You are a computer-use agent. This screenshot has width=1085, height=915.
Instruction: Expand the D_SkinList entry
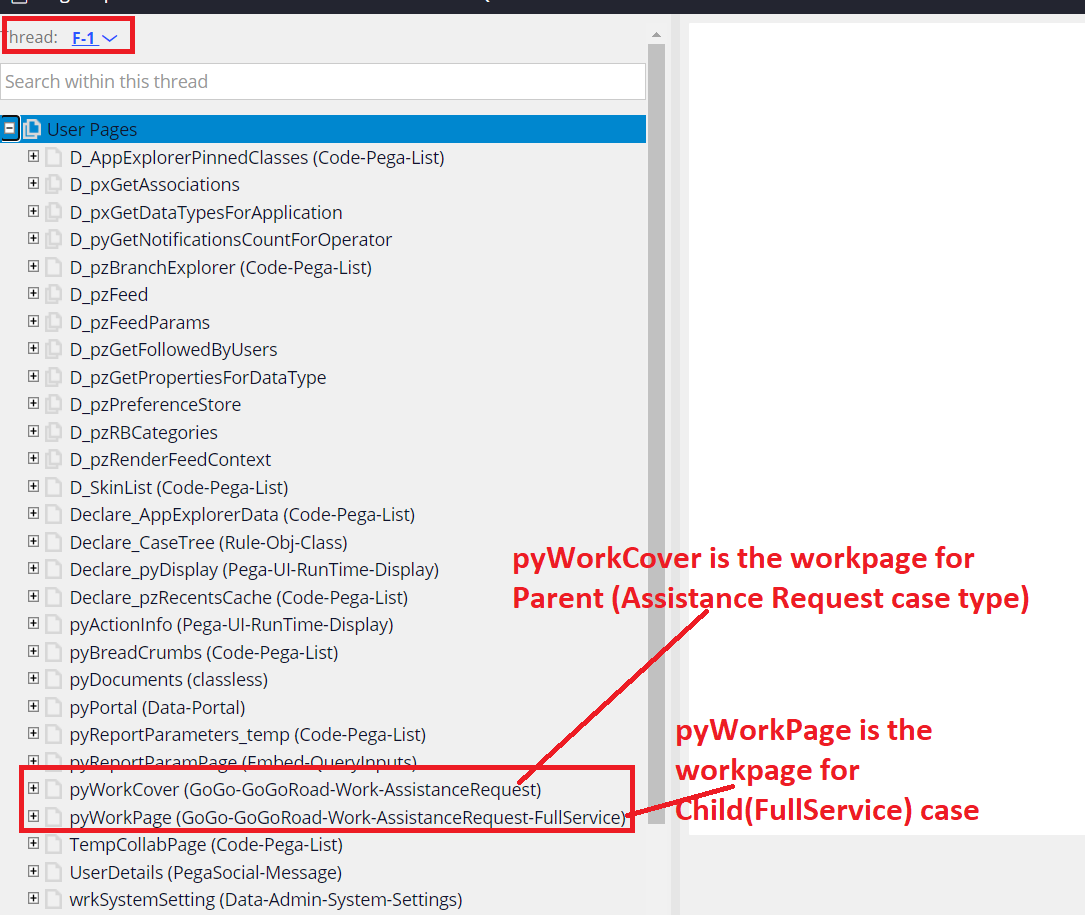(33, 486)
